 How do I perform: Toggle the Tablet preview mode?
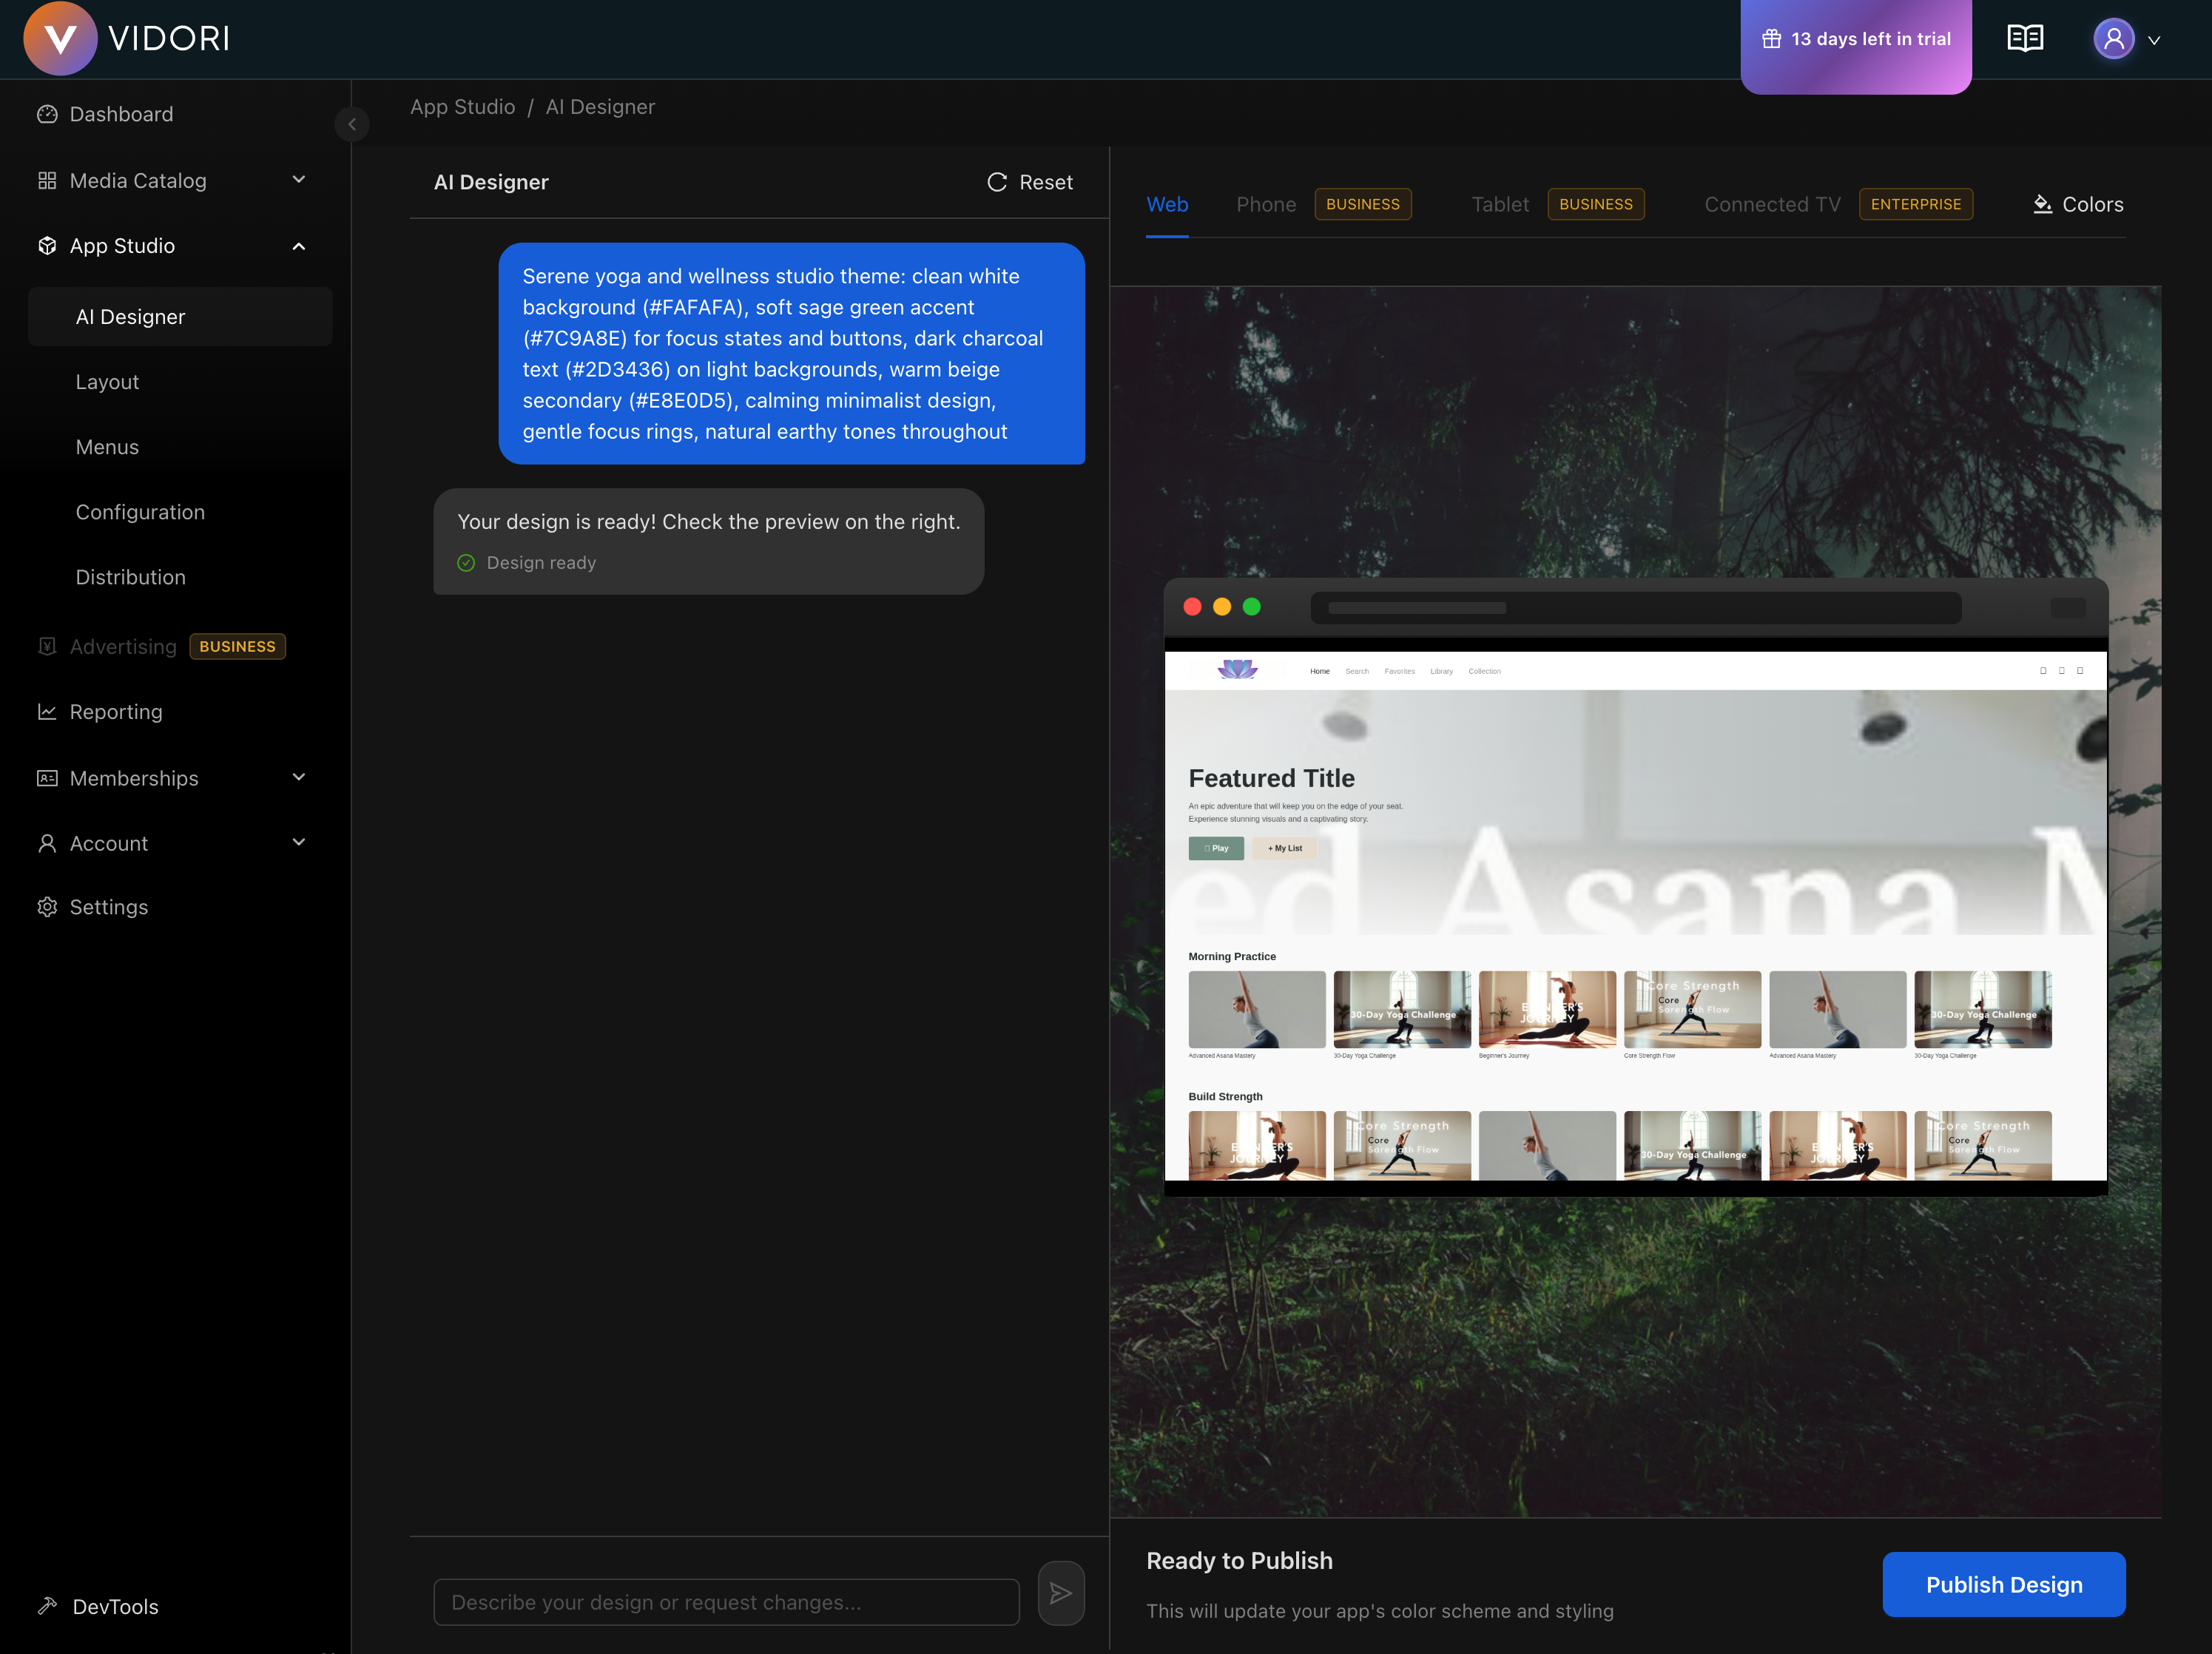click(x=1499, y=204)
